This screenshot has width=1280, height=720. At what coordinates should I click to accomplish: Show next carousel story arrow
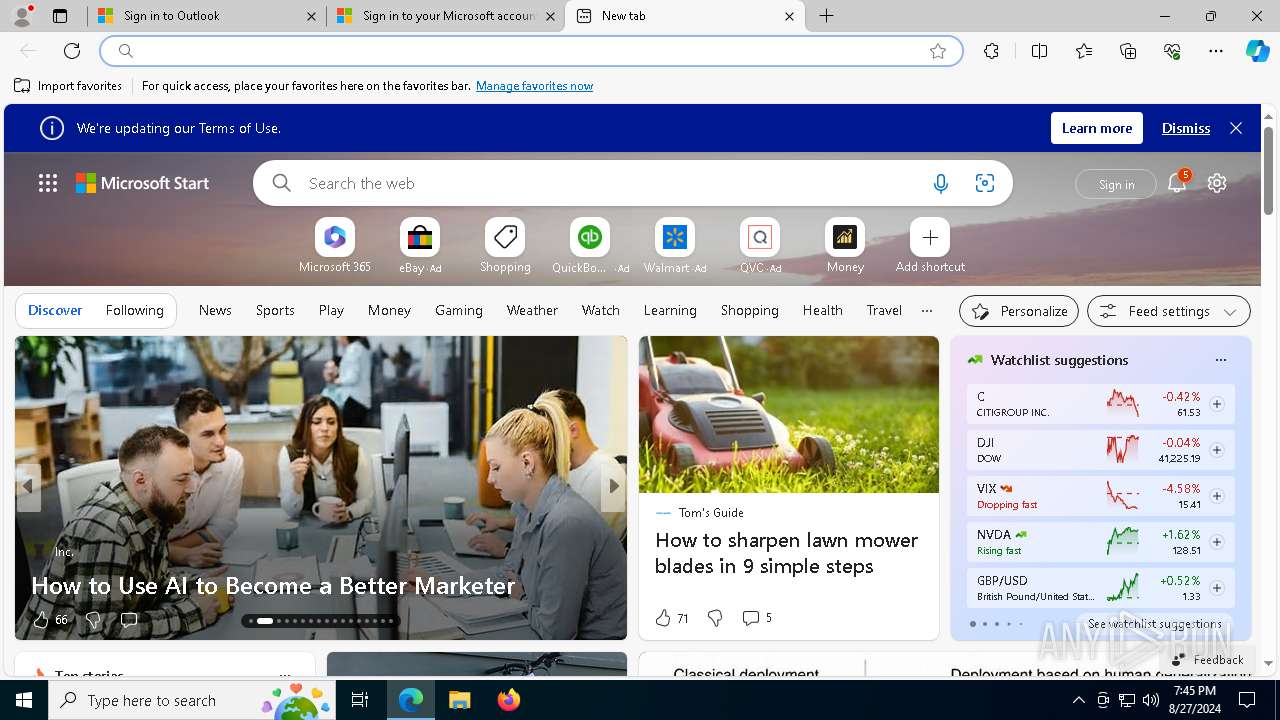point(614,487)
